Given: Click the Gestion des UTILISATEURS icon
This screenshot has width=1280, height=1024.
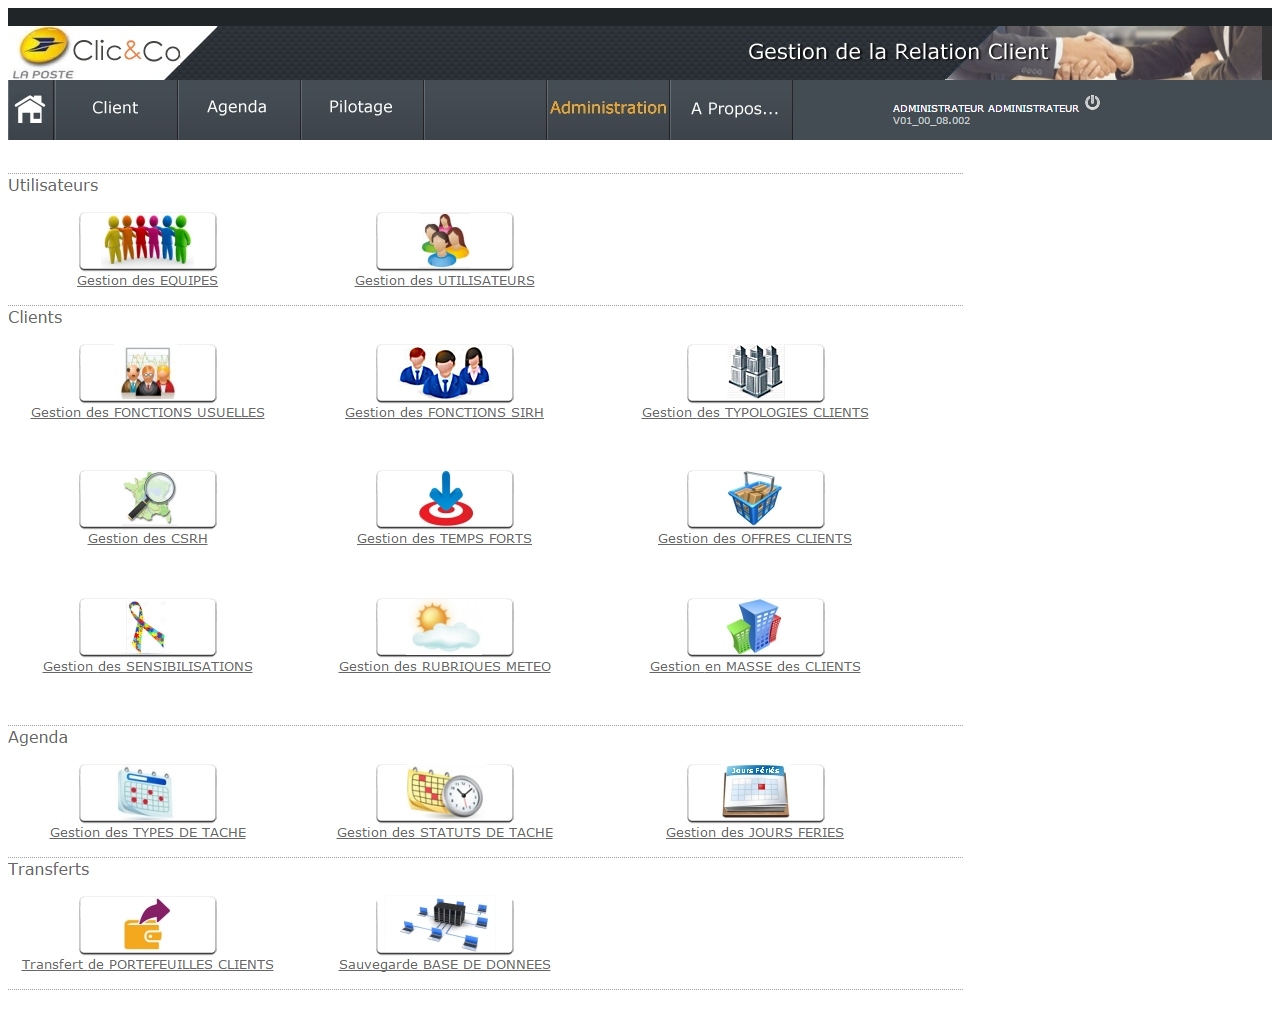Looking at the screenshot, I should pyautogui.click(x=444, y=240).
